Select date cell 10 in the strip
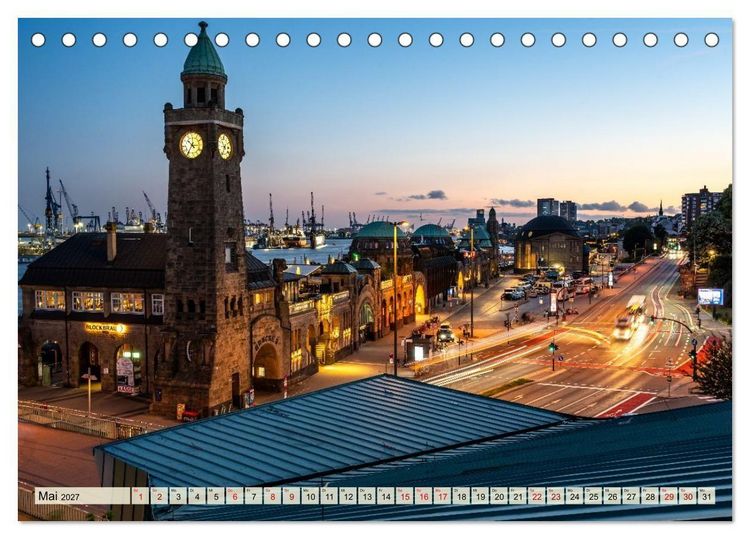This screenshot has height=539, width=750. (x=310, y=496)
